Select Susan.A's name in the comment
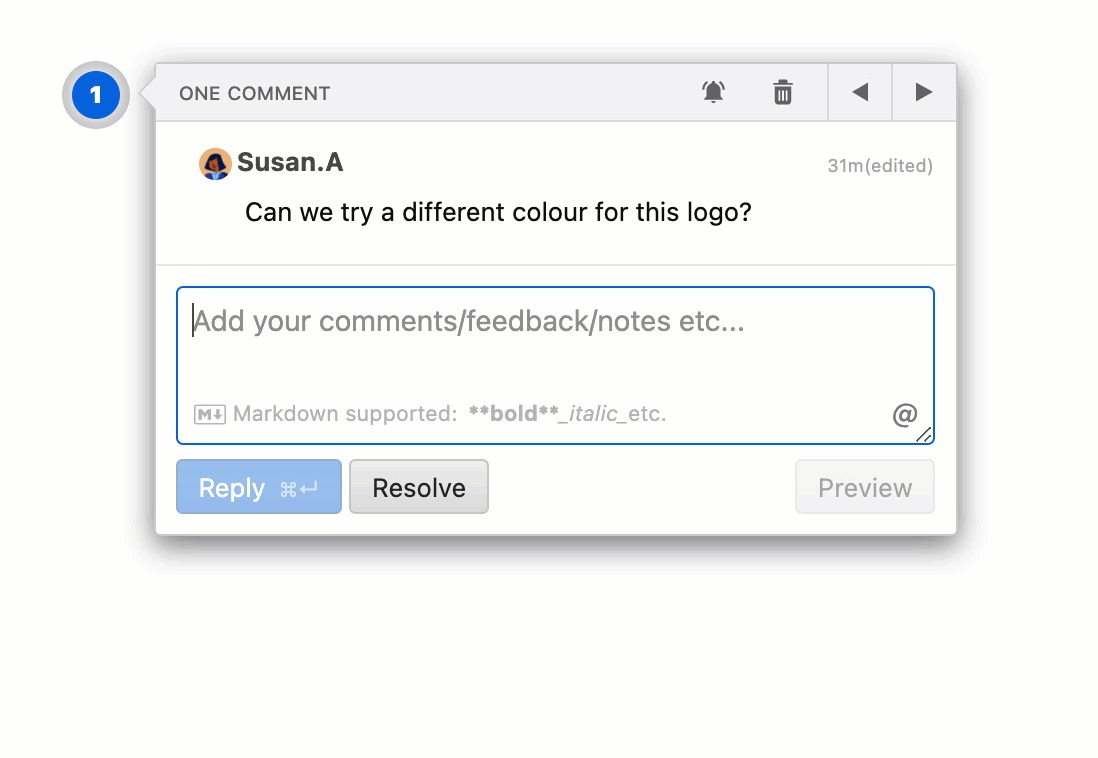The width and height of the screenshot is (1098, 758). (290, 162)
